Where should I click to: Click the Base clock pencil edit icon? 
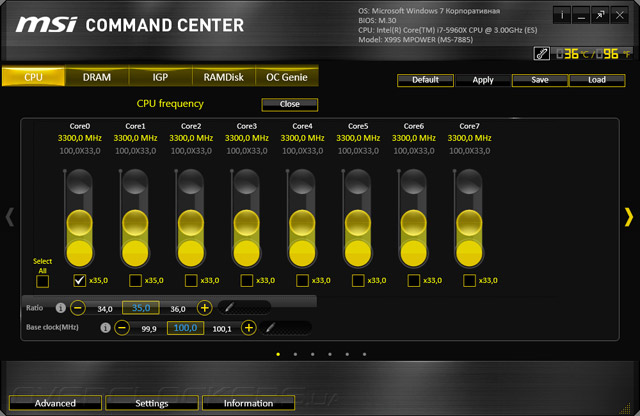[270, 327]
